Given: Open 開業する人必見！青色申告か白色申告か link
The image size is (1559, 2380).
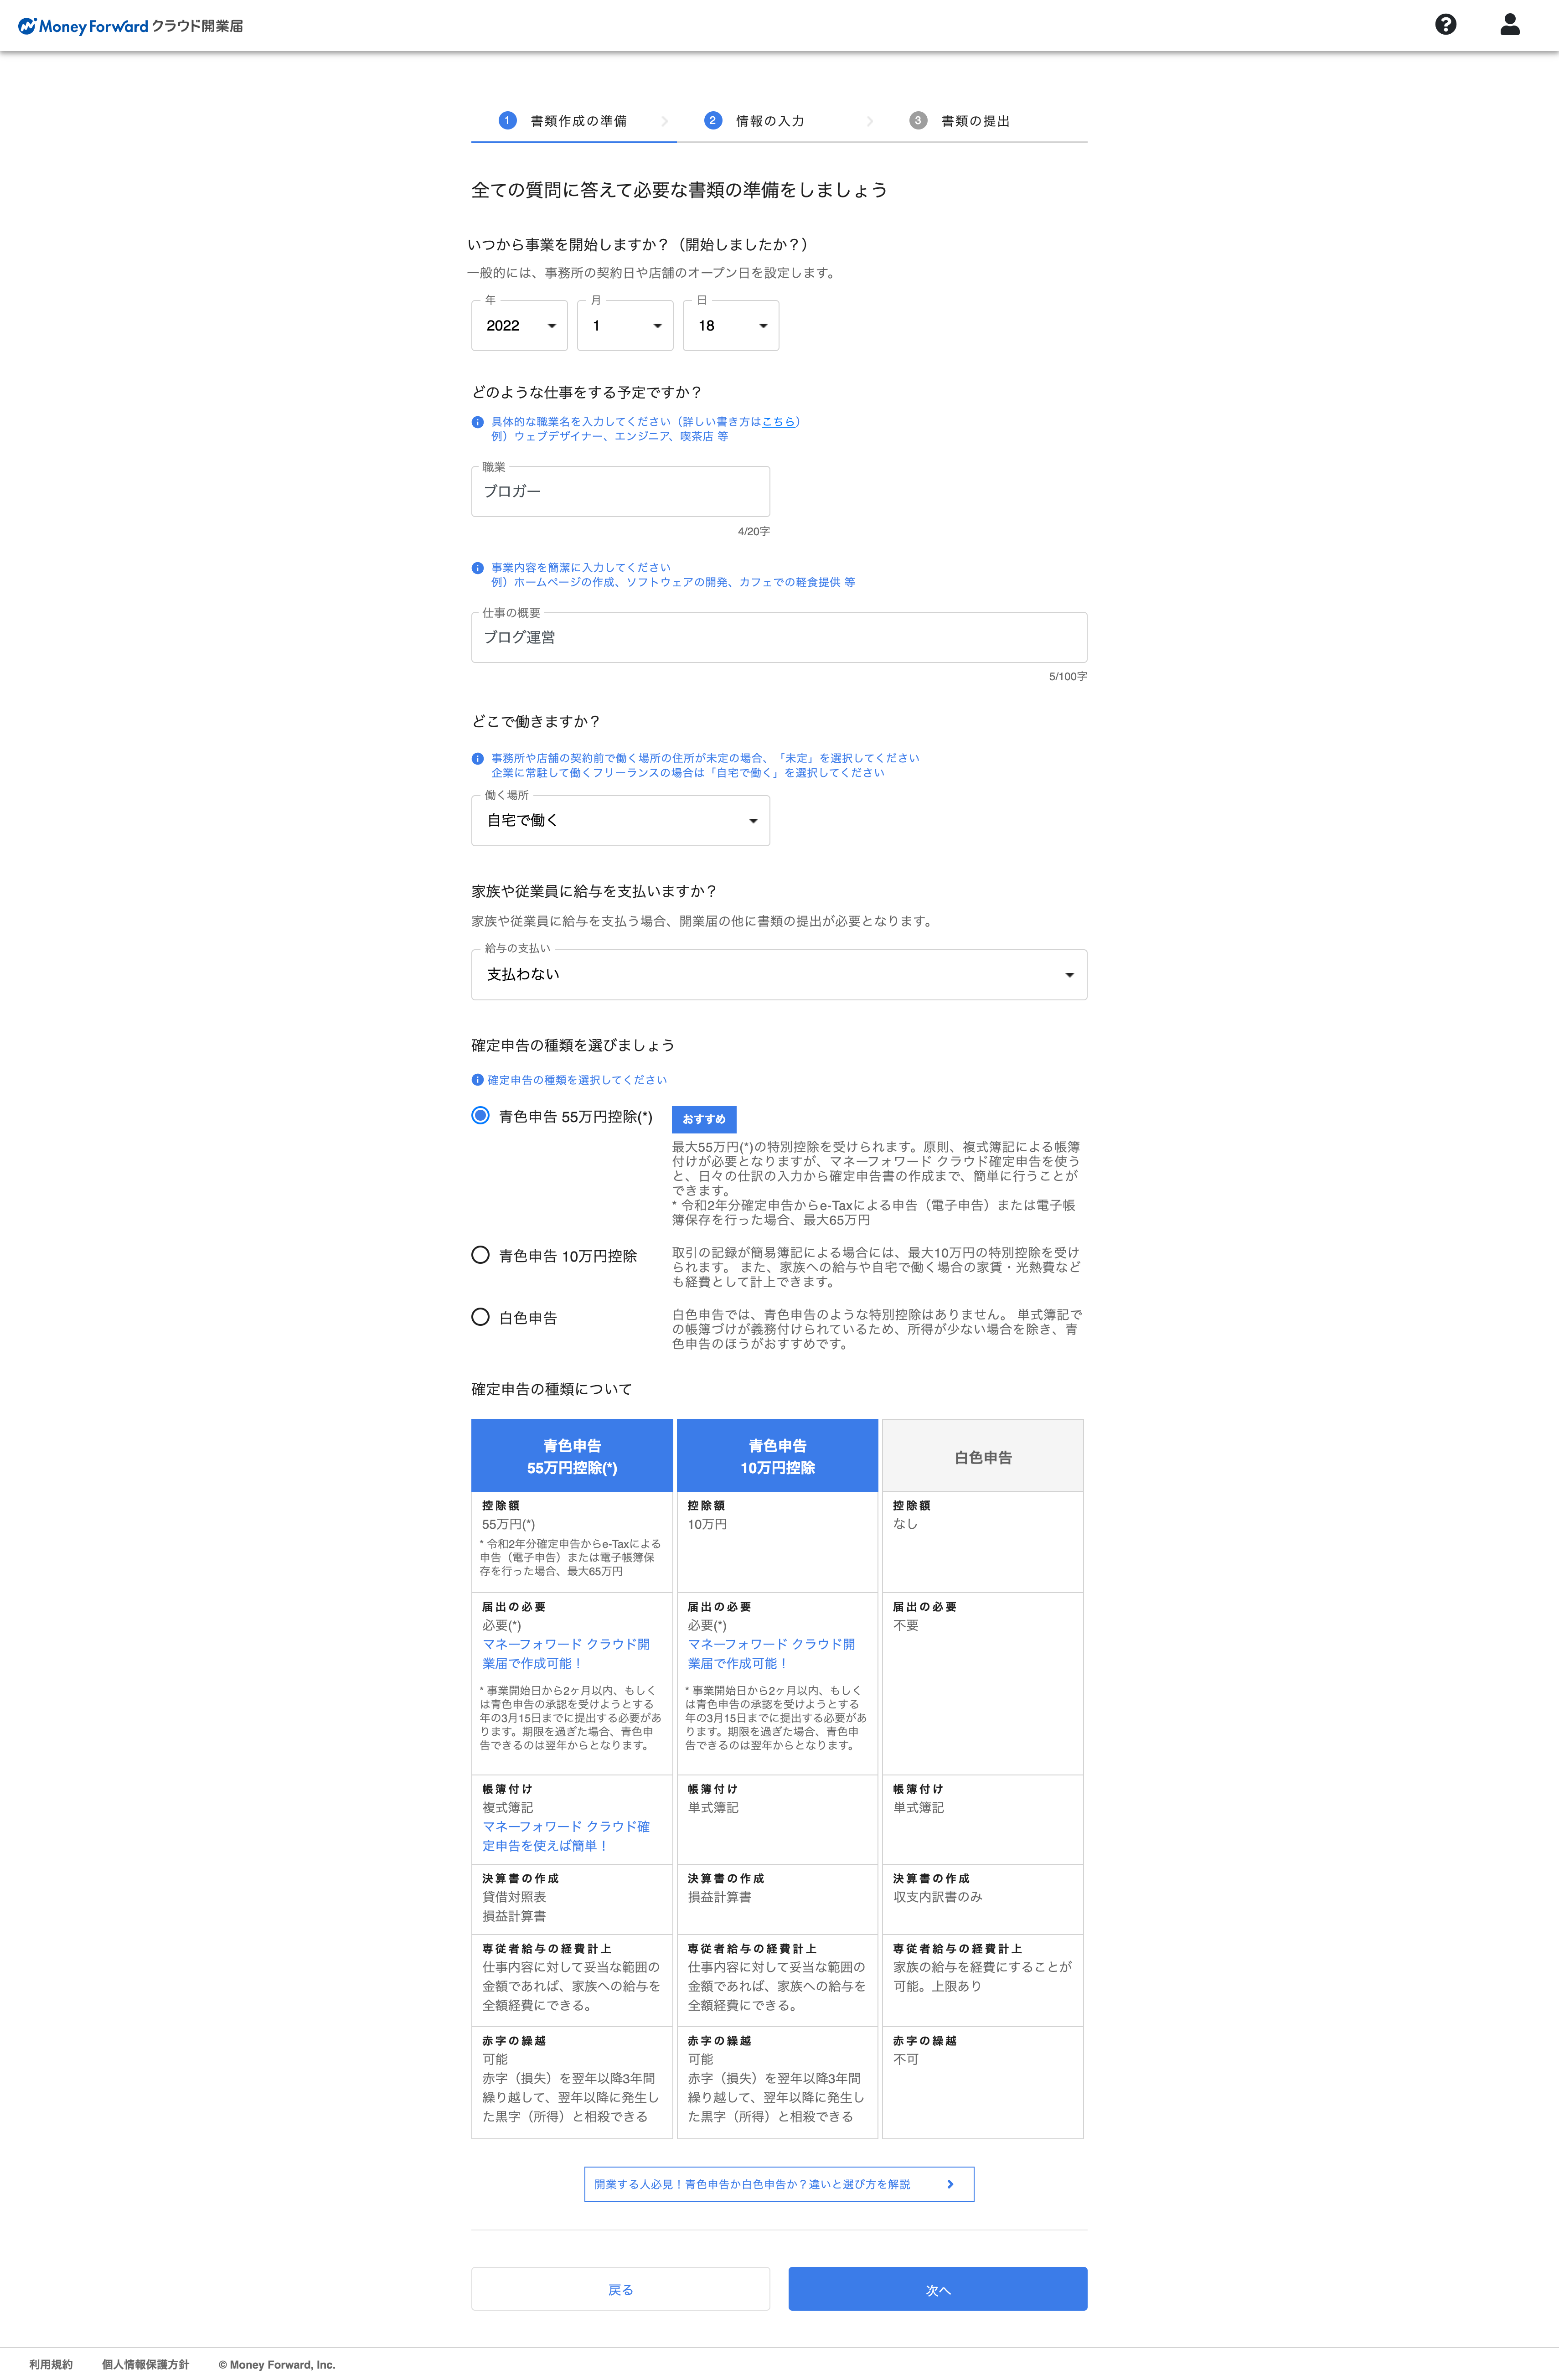Looking at the screenshot, I should pos(779,2184).
